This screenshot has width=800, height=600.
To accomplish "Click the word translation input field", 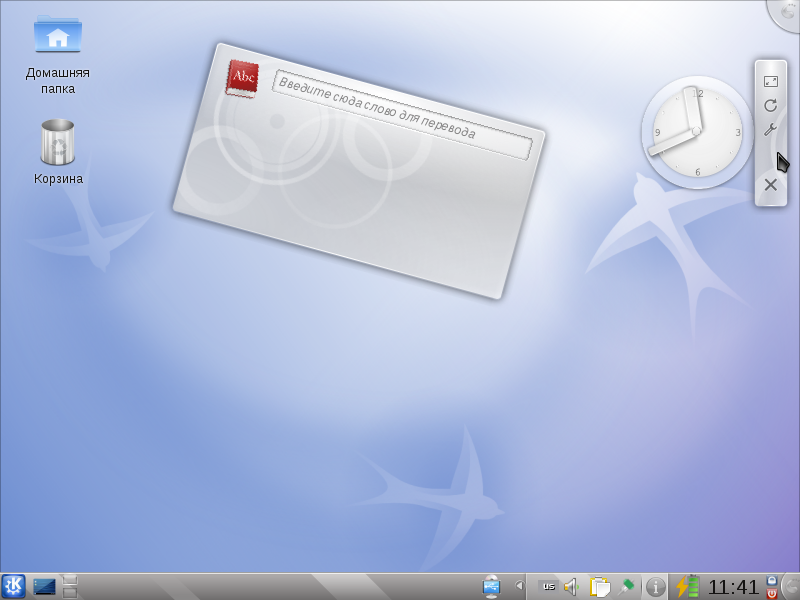I will [403, 115].
